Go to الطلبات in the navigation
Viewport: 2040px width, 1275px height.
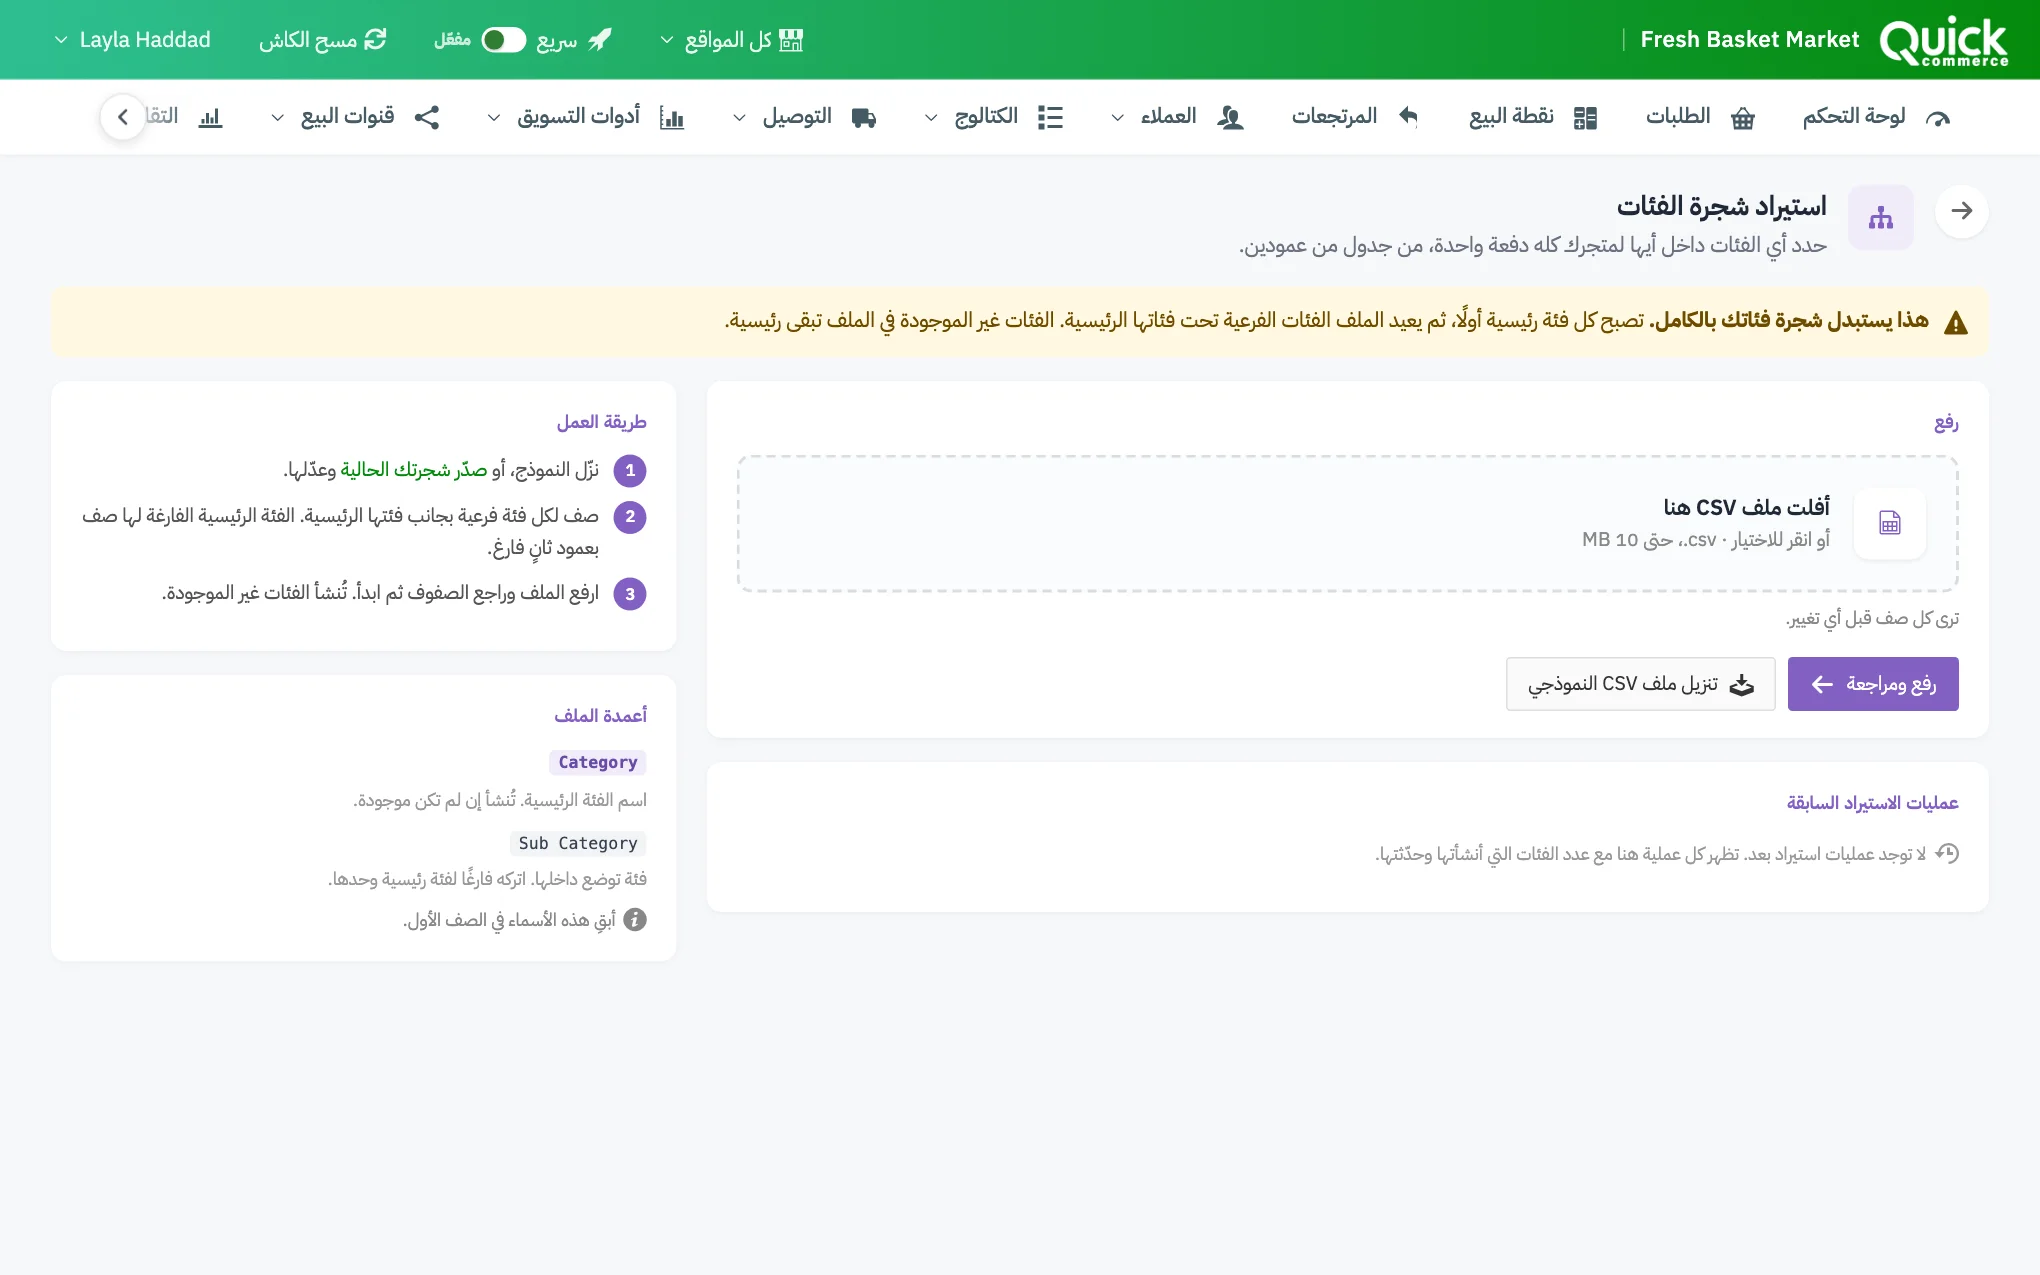(1700, 117)
